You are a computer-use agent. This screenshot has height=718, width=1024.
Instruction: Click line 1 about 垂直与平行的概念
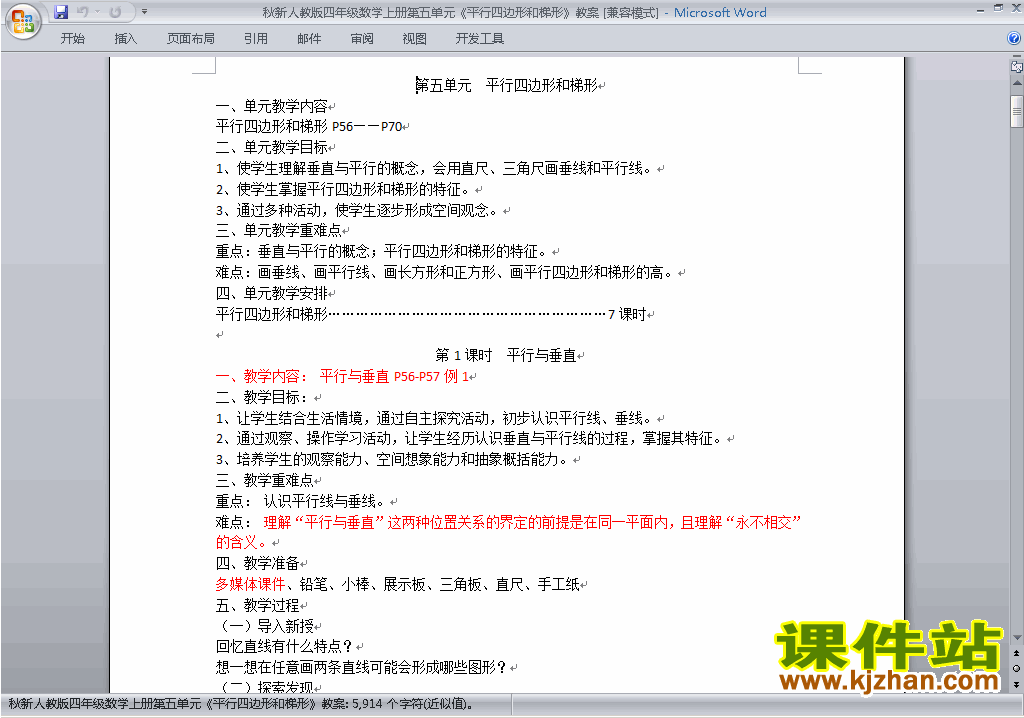click(436, 169)
